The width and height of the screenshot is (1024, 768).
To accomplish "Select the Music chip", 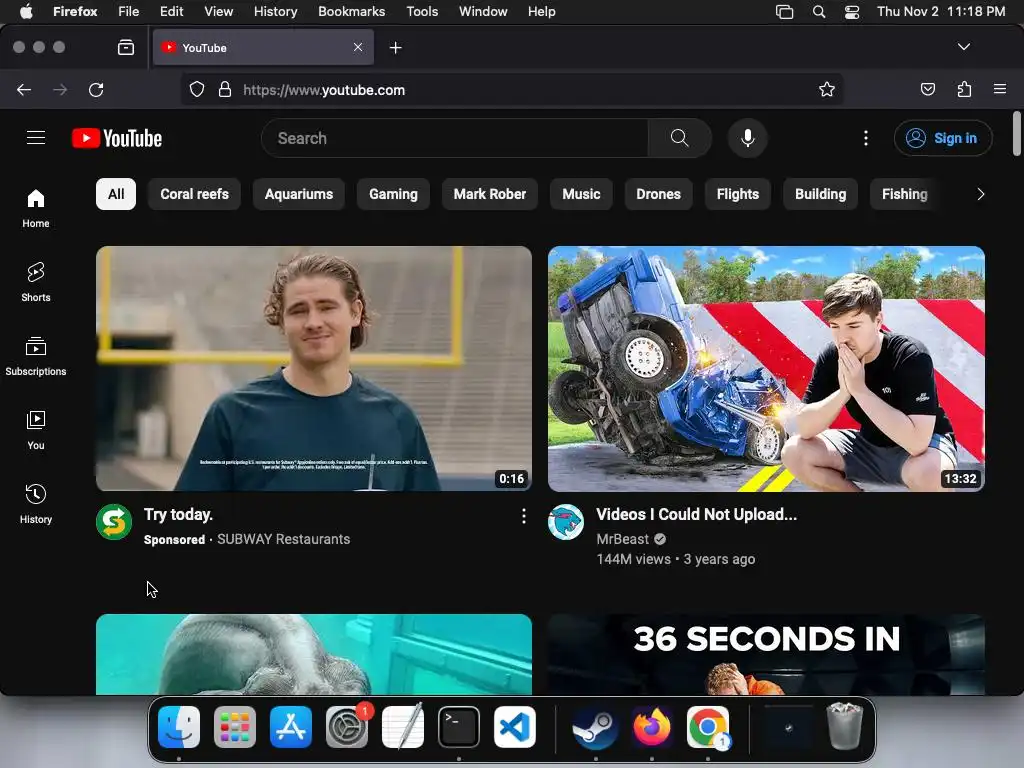I will (x=581, y=194).
